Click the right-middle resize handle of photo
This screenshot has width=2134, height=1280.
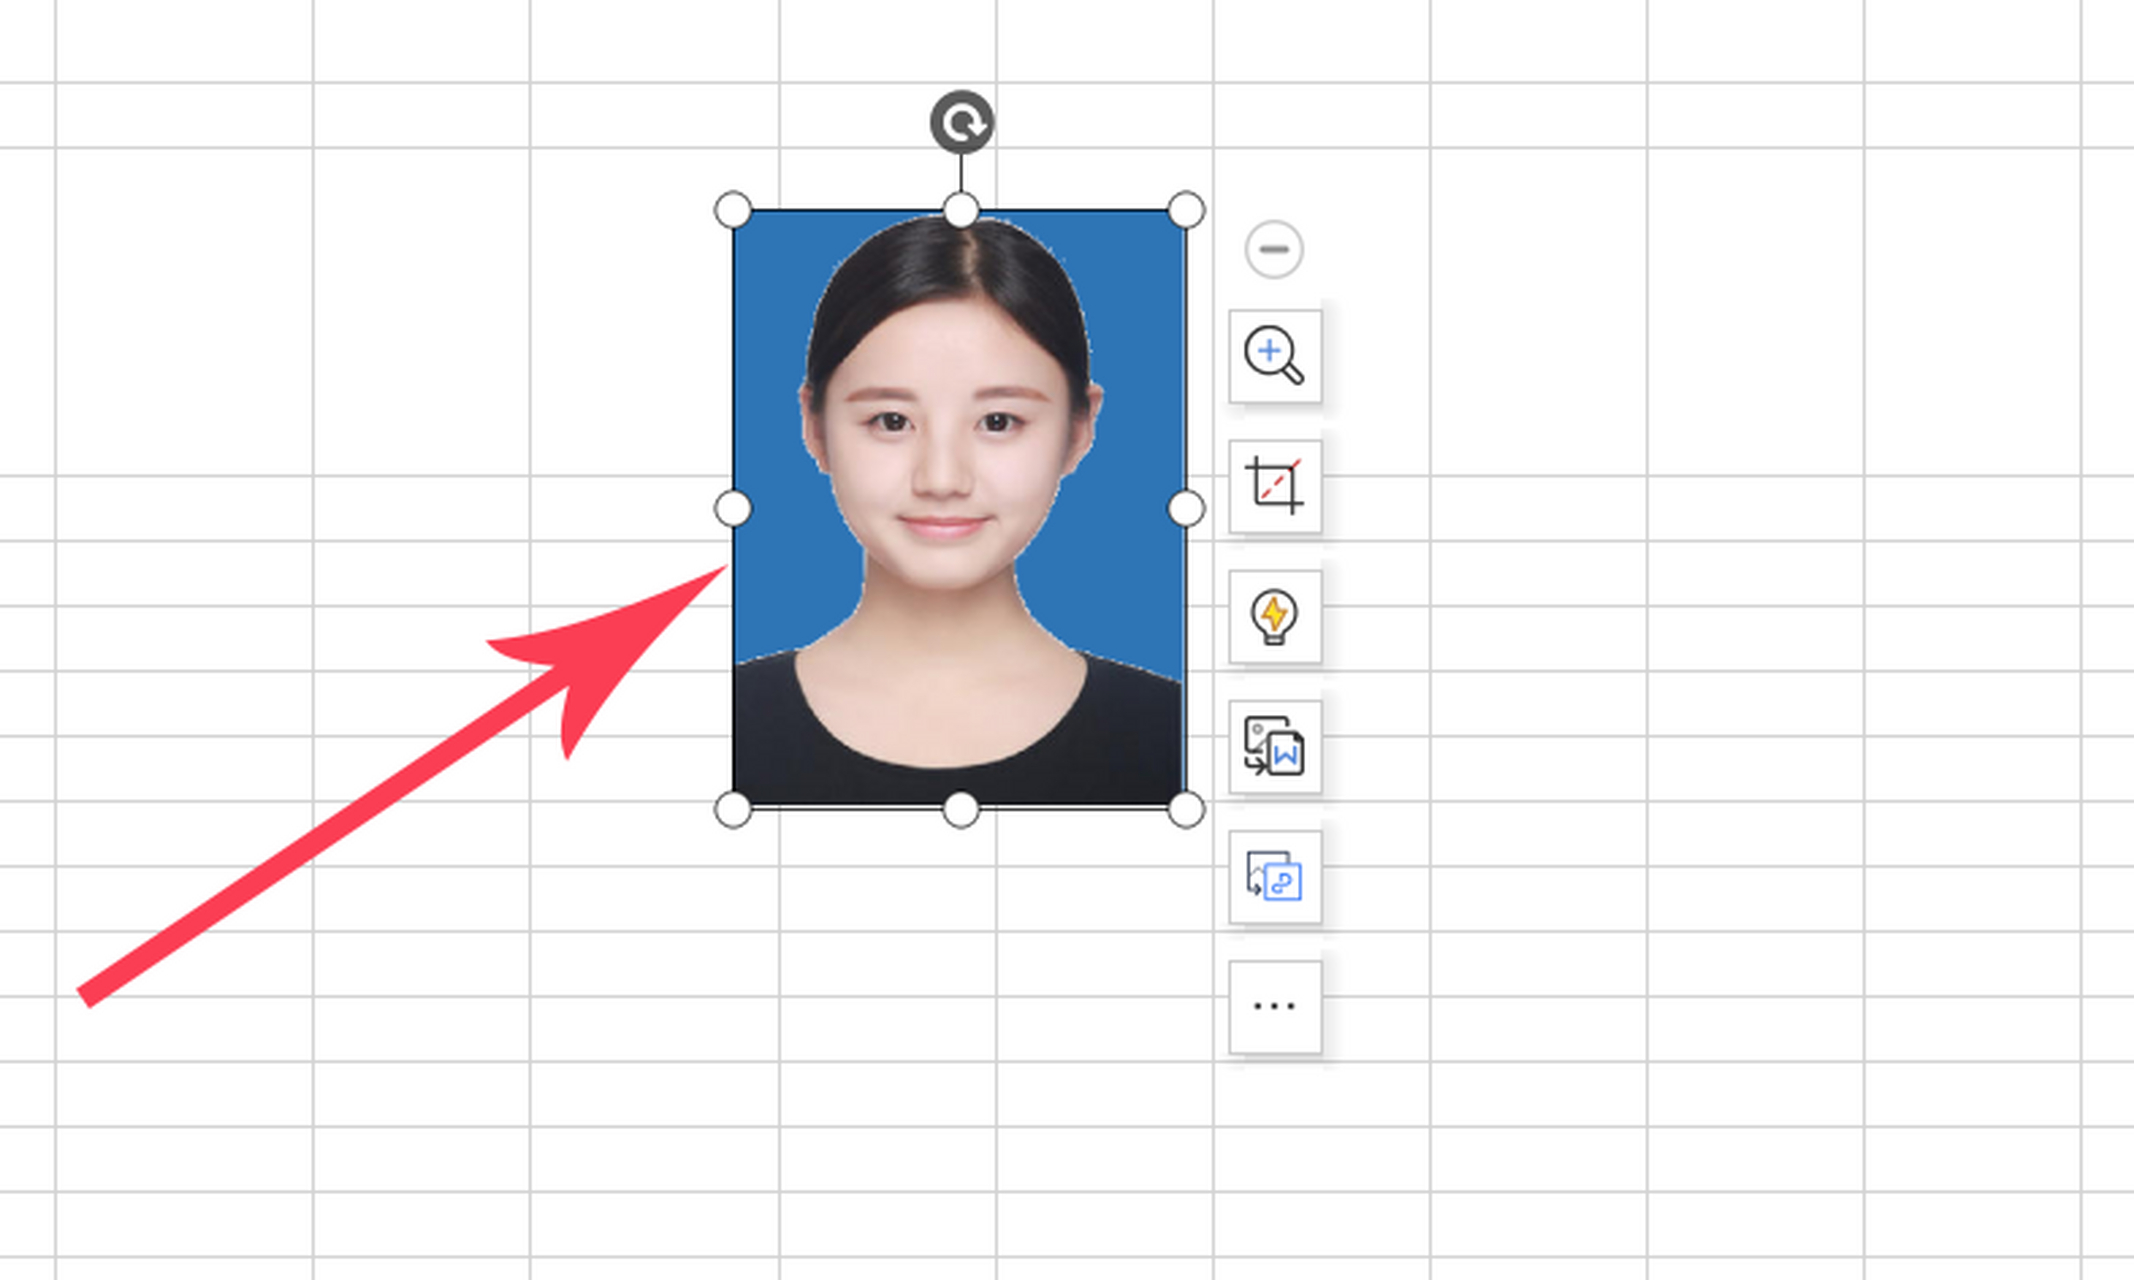[1186, 508]
